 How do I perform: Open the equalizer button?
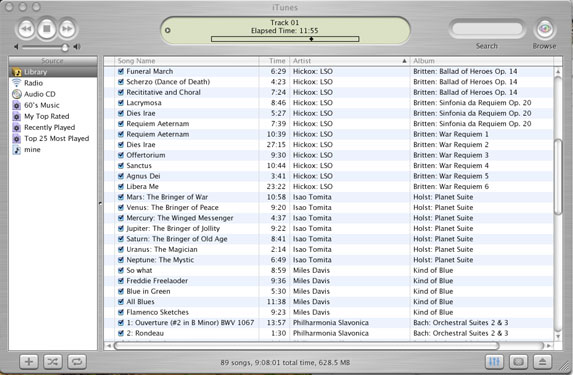coord(494,362)
